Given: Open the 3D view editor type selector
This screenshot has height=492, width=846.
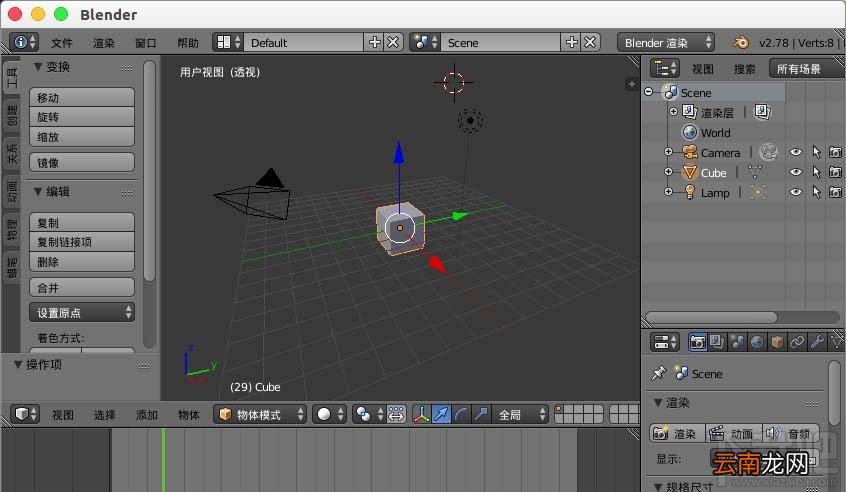Looking at the screenshot, I should pyautogui.click(x=25, y=414).
